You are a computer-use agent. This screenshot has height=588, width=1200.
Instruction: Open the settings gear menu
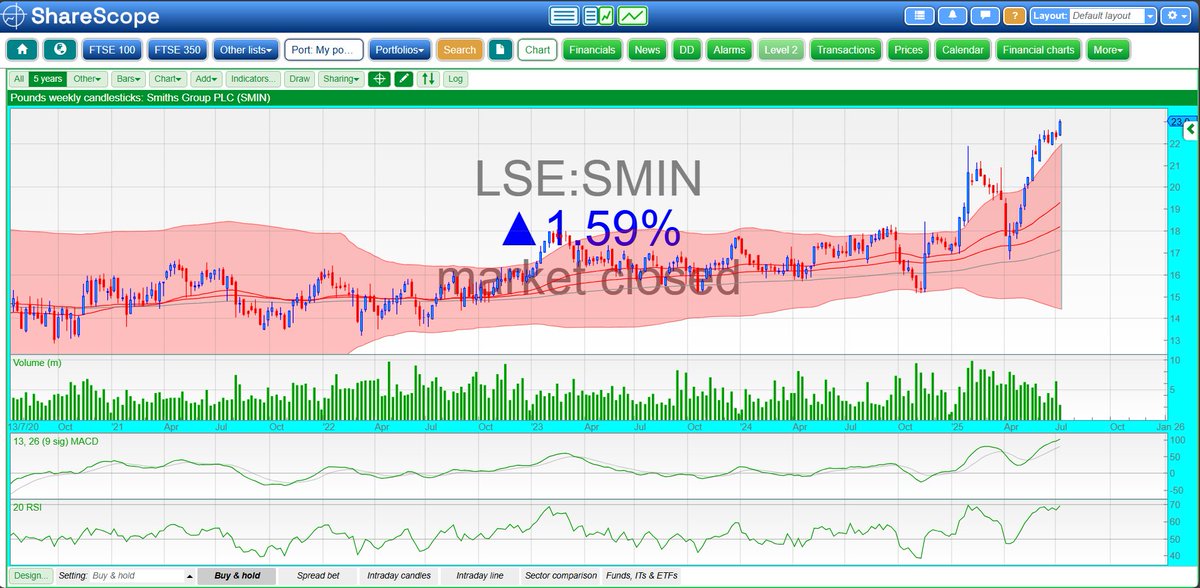click(x=1176, y=16)
